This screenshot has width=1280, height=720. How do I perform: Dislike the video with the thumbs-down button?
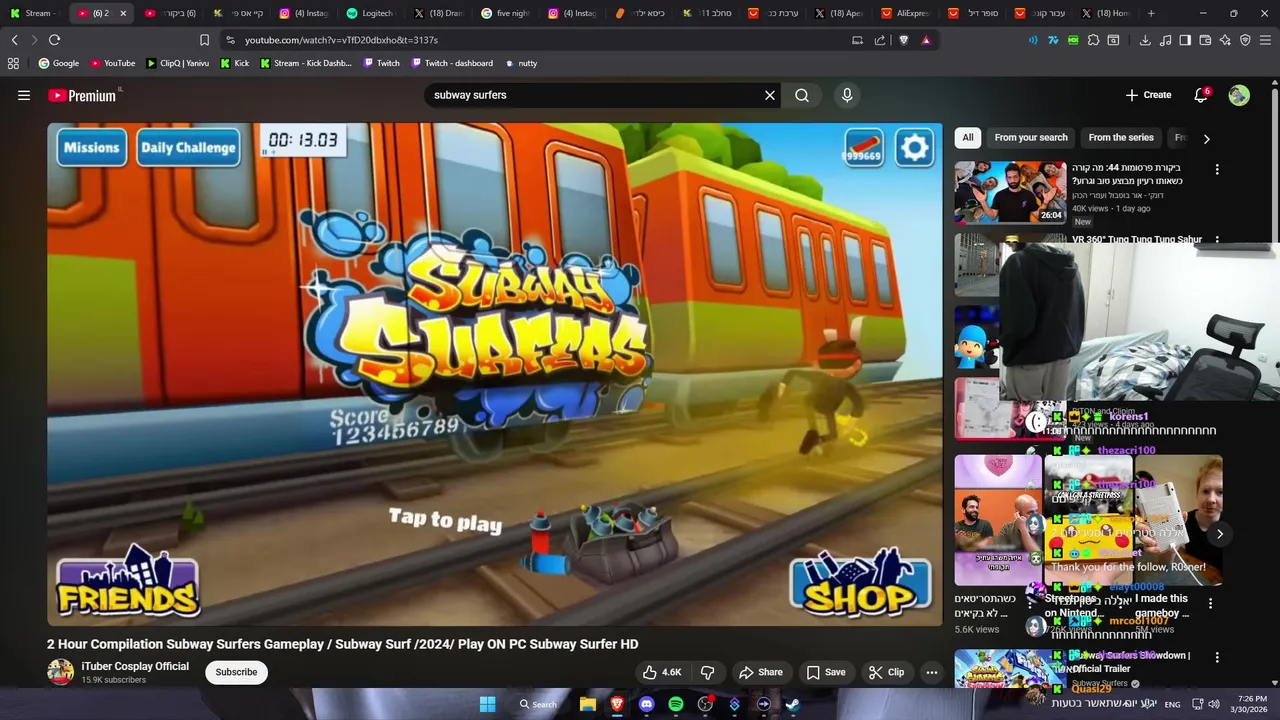tap(708, 672)
